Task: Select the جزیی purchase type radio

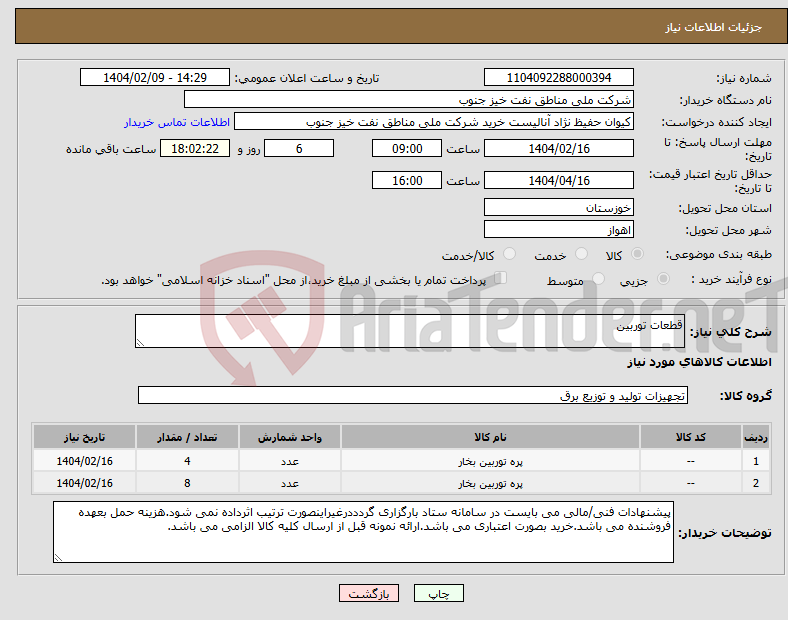Action: (x=663, y=278)
